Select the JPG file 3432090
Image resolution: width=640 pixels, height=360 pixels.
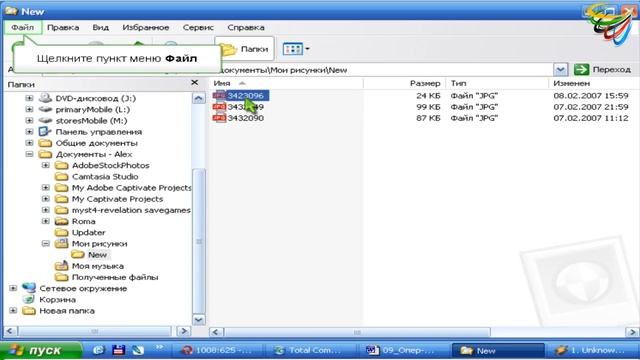[245, 118]
